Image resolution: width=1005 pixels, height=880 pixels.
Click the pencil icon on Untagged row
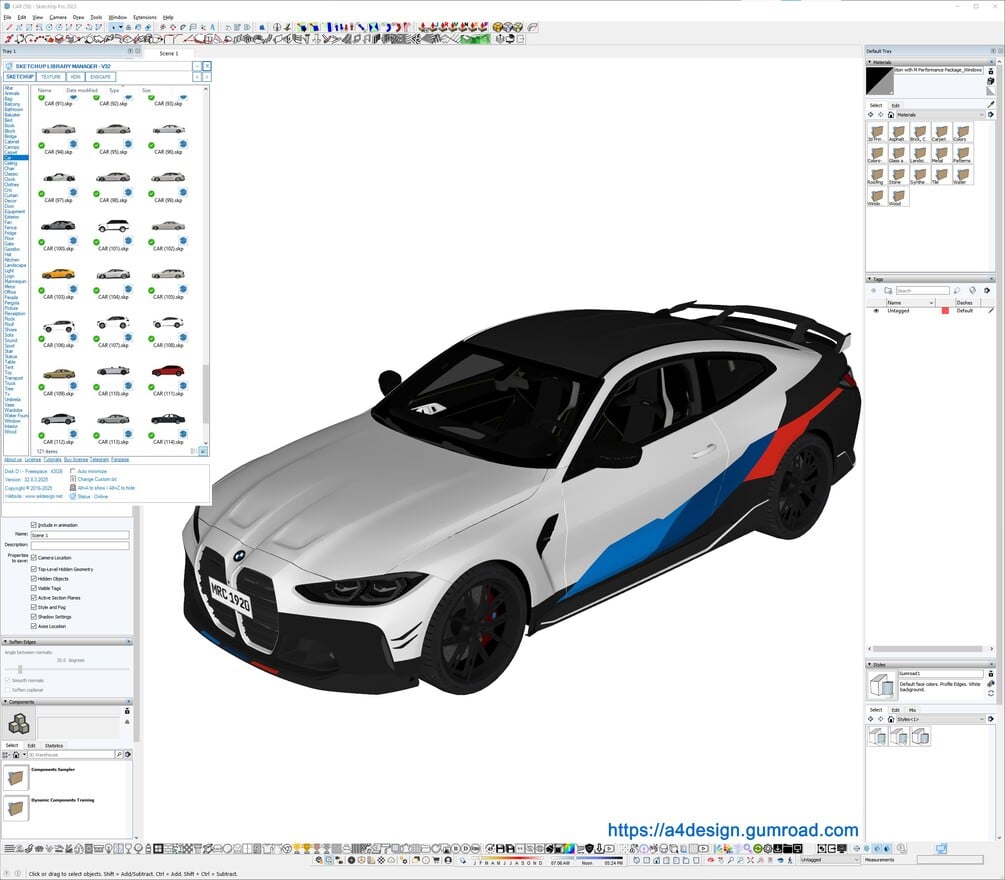click(x=991, y=311)
